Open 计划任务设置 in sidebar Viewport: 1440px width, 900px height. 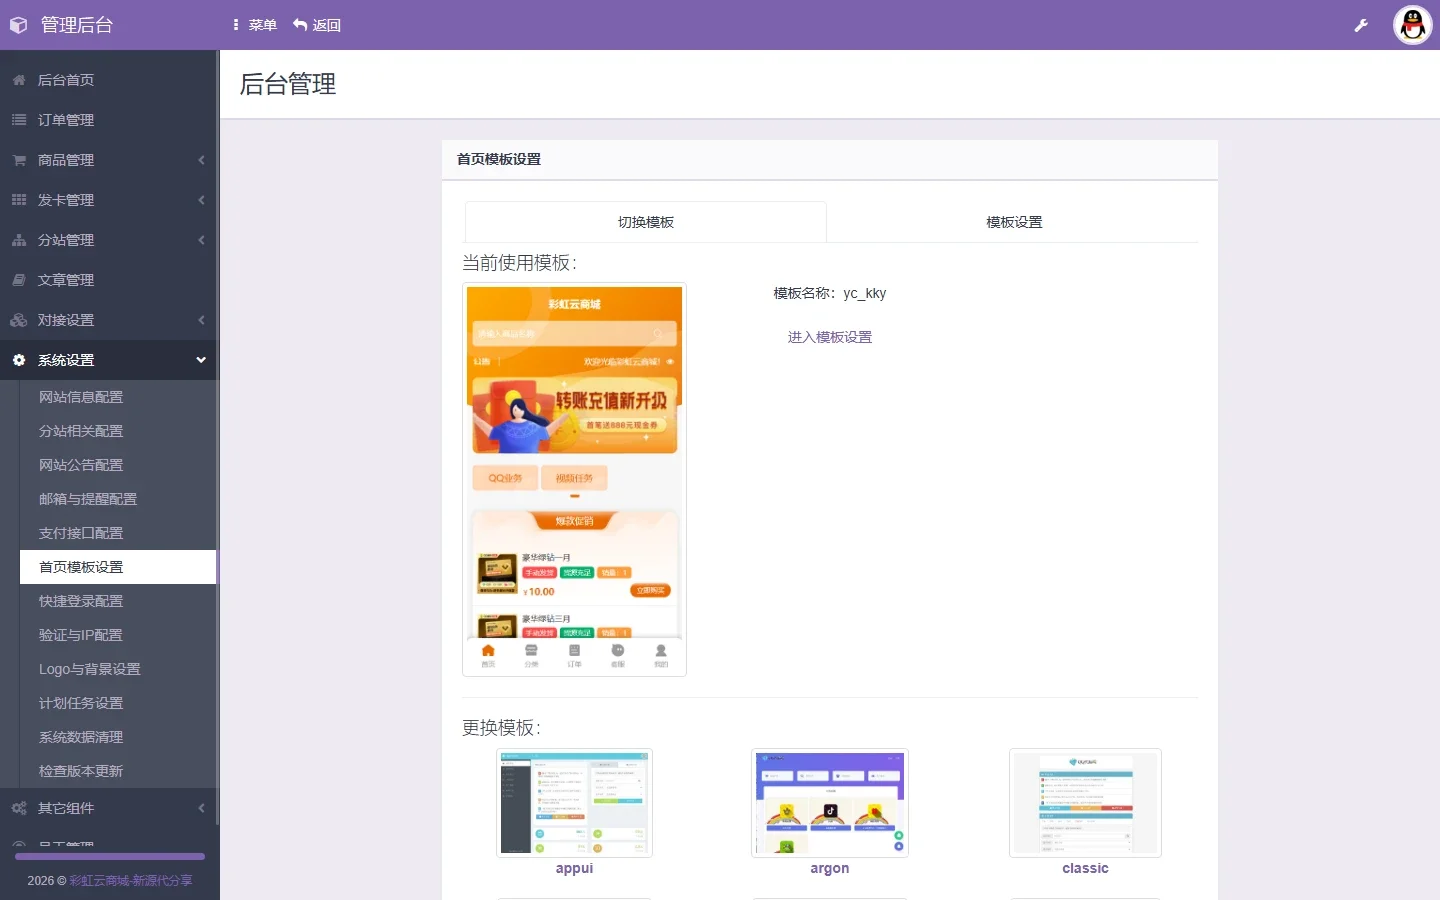[x=118, y=703]
